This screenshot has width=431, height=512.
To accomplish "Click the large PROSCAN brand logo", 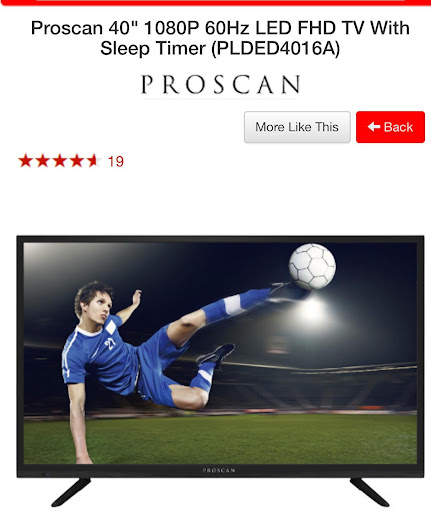I will coord(220,85).
